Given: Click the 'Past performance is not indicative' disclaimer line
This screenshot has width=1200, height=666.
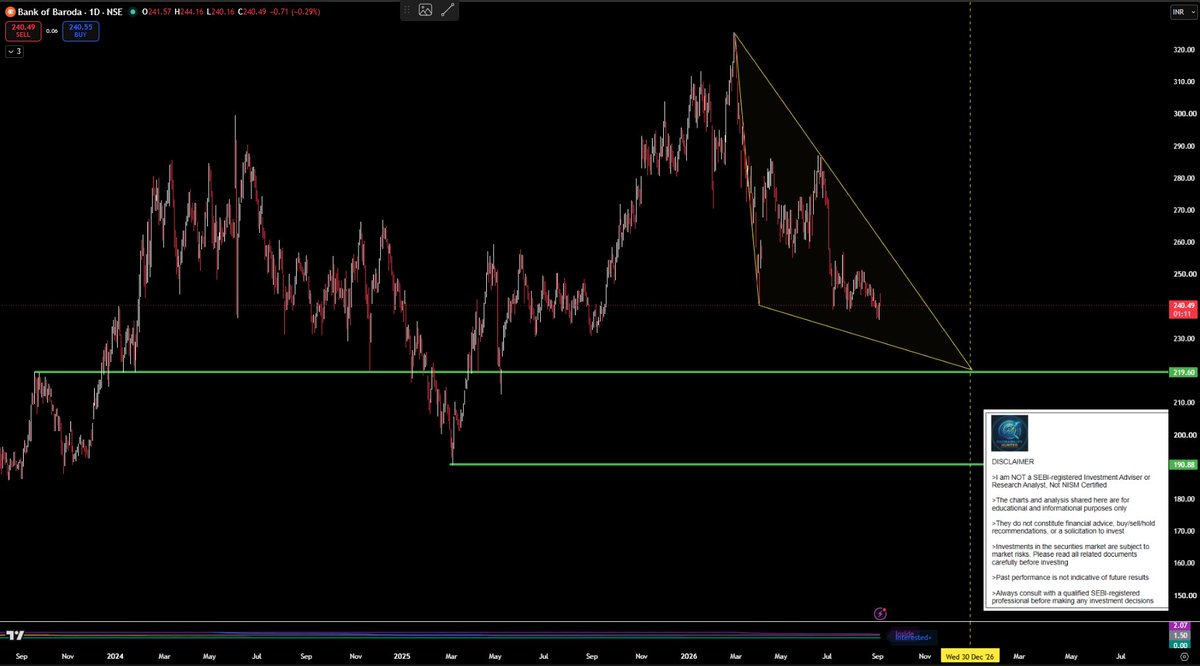Looking at the screenshot, I should (1071, 578).
